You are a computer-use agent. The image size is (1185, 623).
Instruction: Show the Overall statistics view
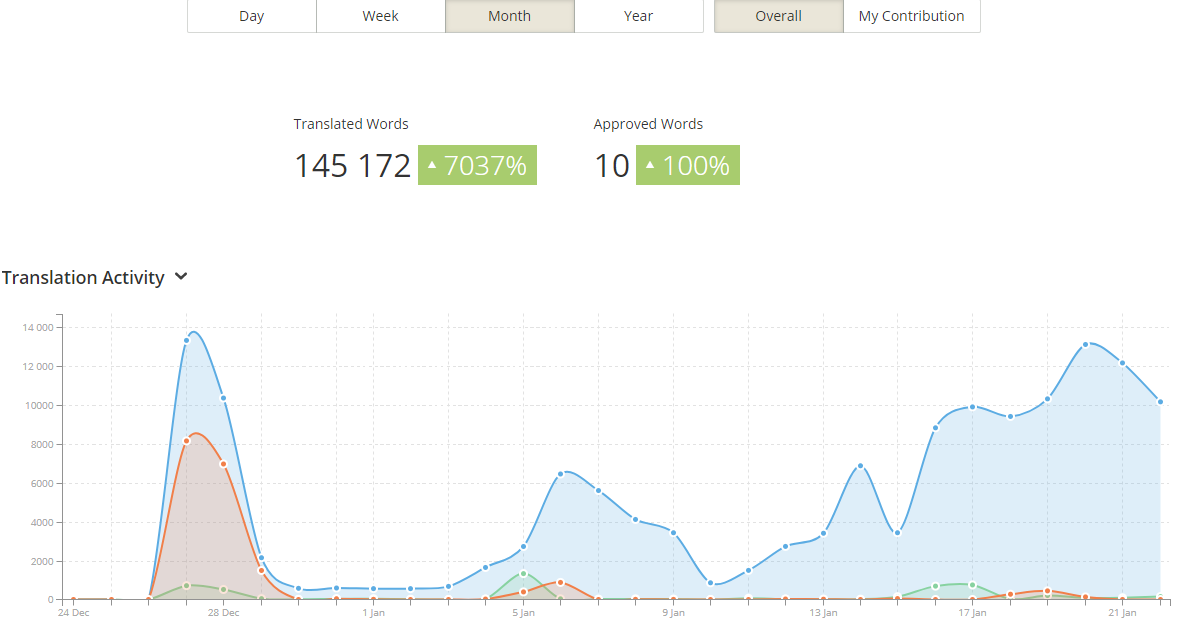[x=778, y=16]
